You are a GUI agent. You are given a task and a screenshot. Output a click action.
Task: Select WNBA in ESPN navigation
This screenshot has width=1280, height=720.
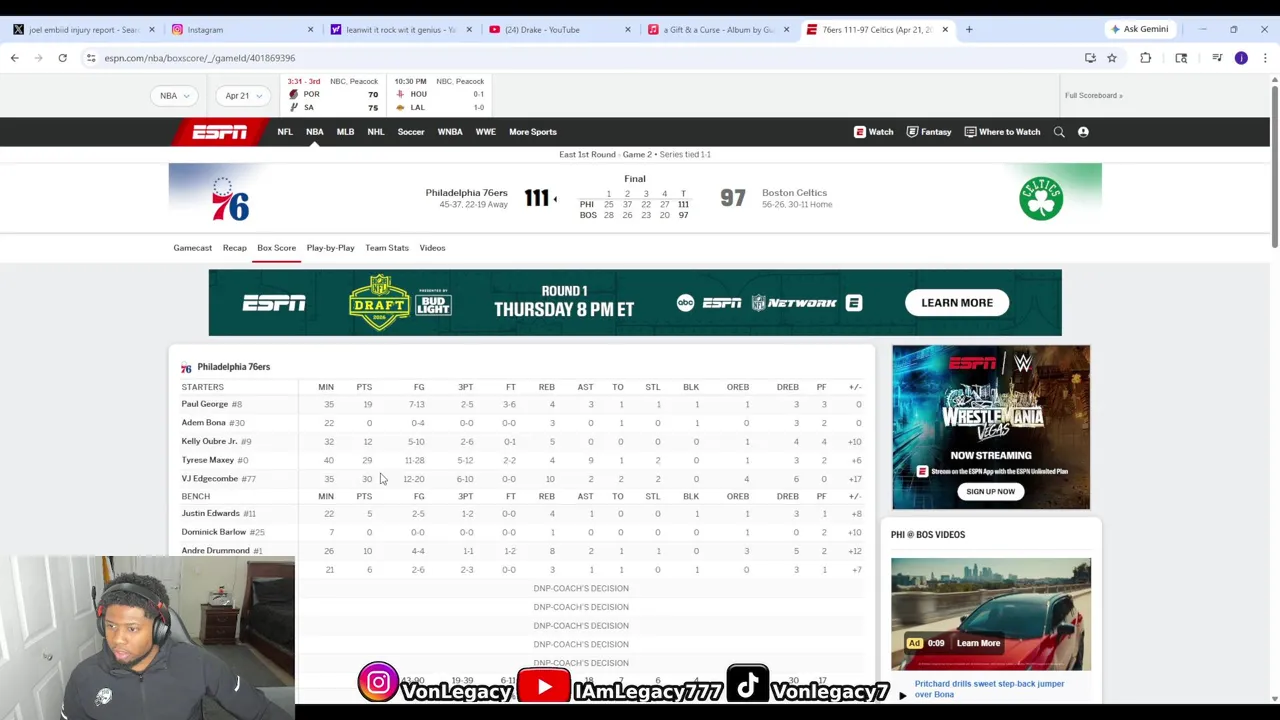coord(450,132)
